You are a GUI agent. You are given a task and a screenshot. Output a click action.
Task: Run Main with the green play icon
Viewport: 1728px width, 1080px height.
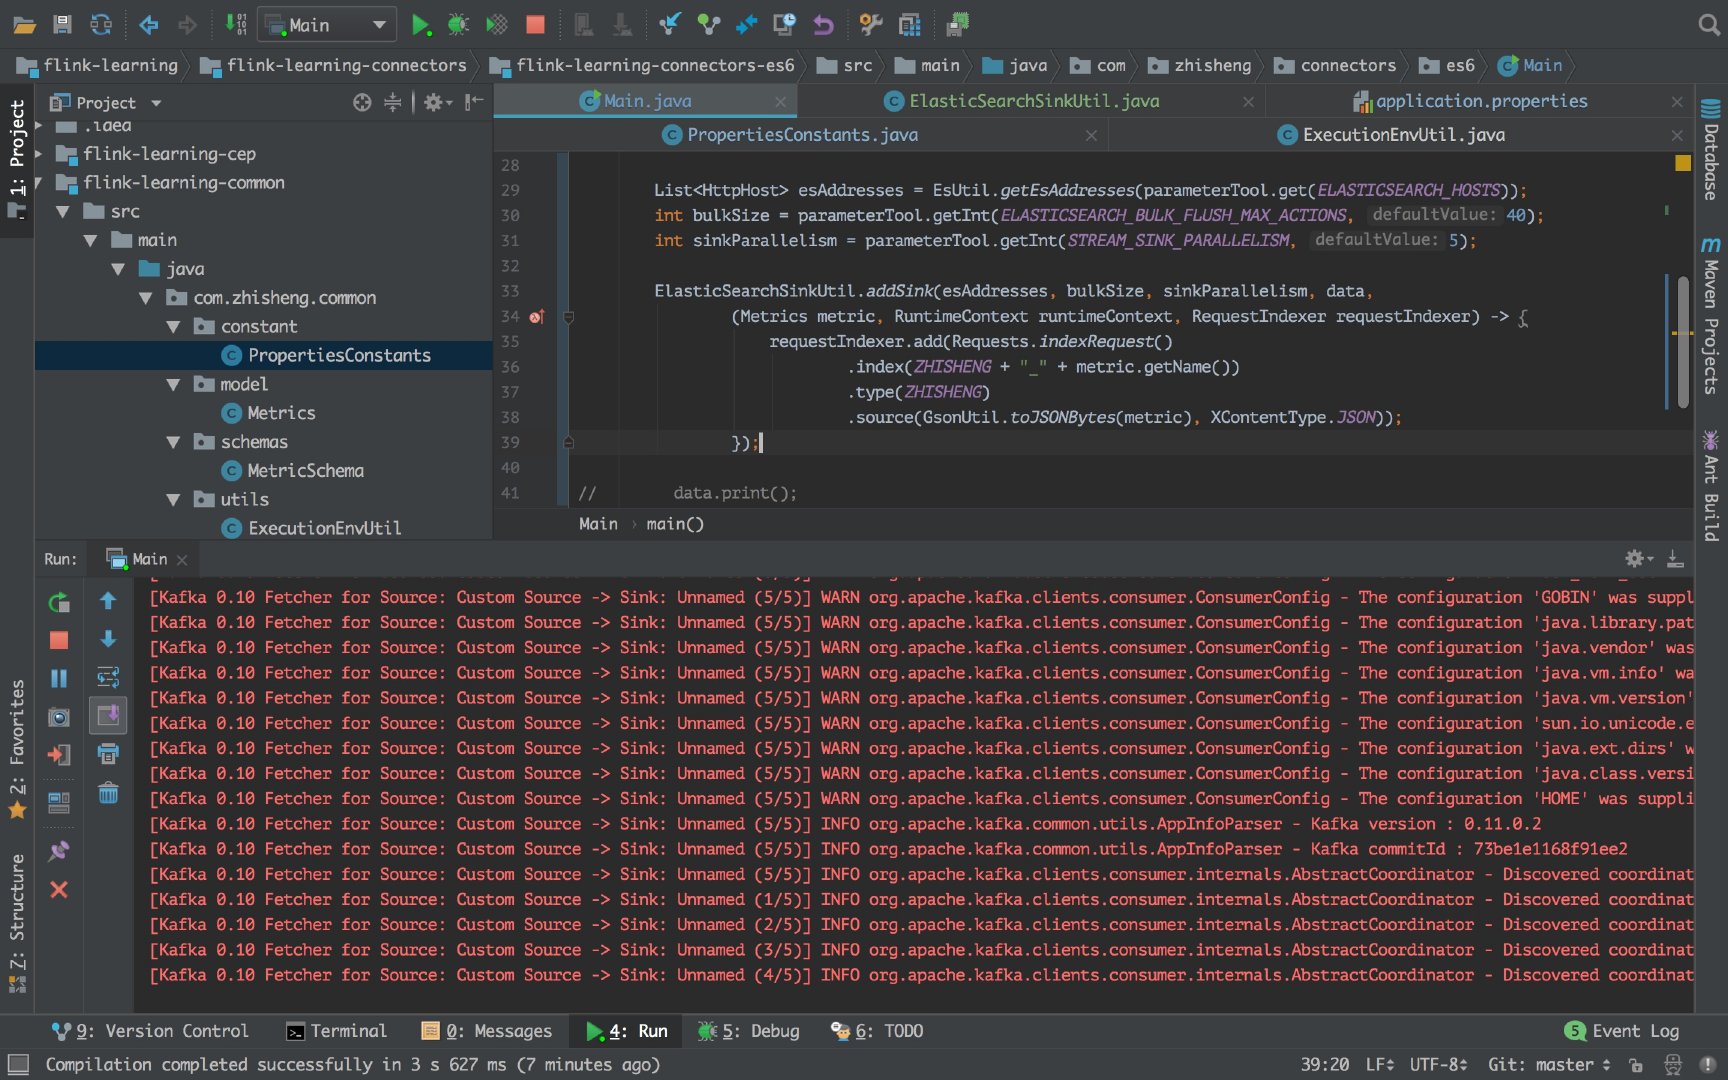point(421,25)
